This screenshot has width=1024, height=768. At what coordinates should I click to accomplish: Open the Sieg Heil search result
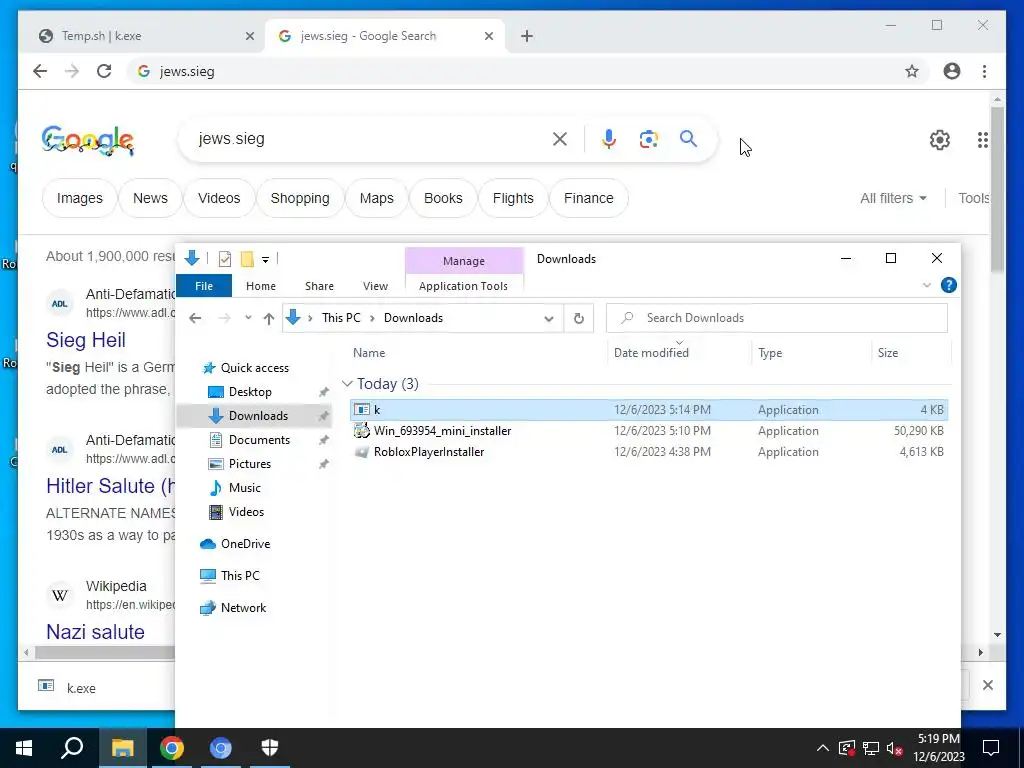(86, 340)
